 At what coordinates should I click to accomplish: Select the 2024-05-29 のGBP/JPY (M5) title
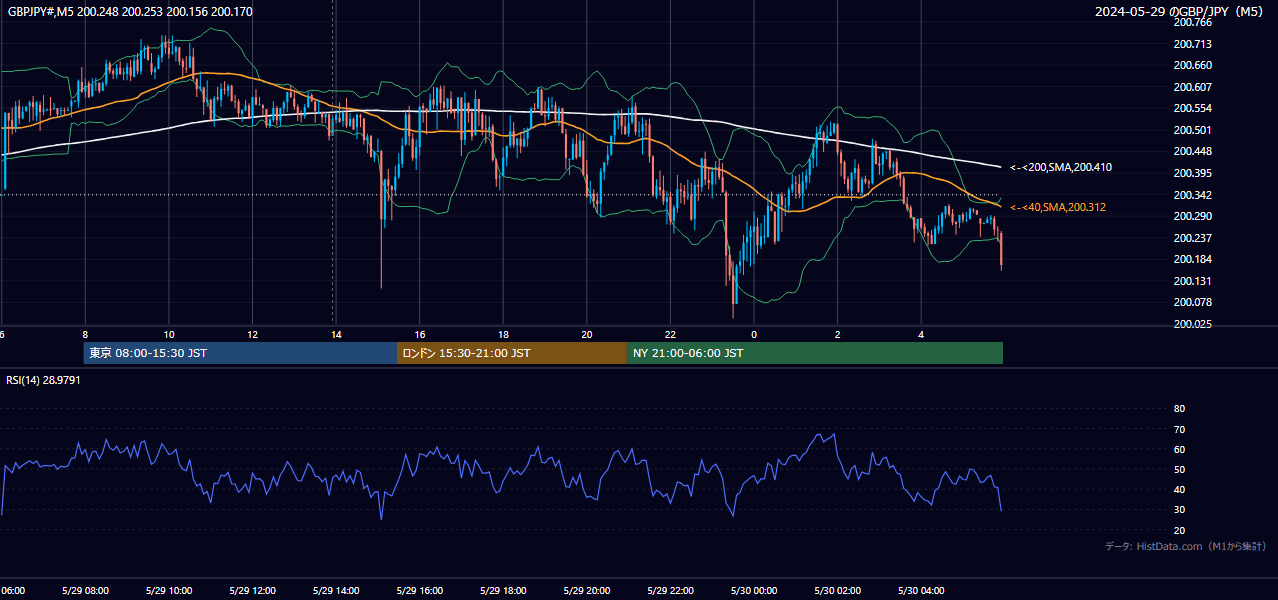point(1179,12)
